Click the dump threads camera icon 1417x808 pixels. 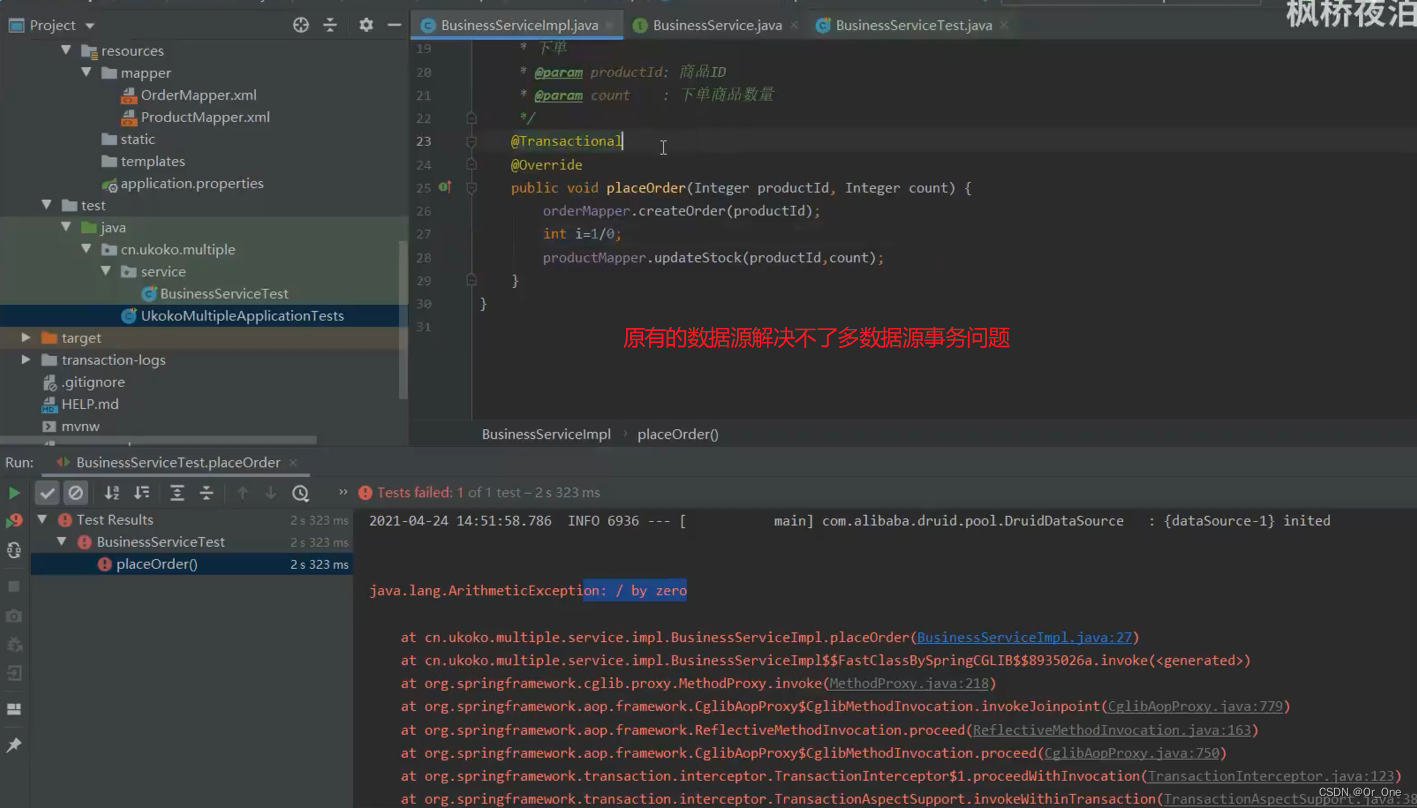(x=14, y=616)
